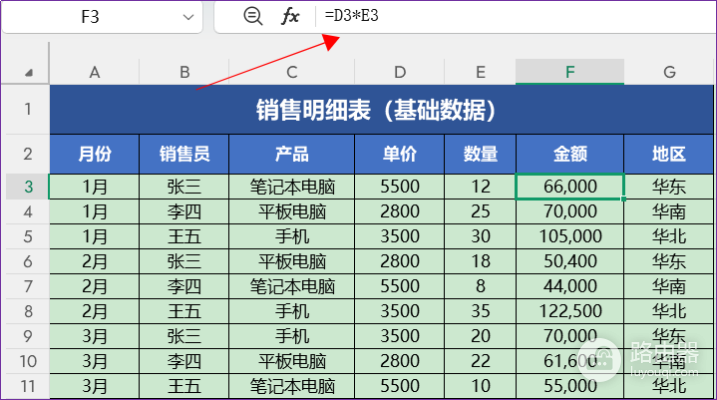This screenshot has width=717, height=400.
Task: Click quantity cell with value 12
Action: pos(480,187)
